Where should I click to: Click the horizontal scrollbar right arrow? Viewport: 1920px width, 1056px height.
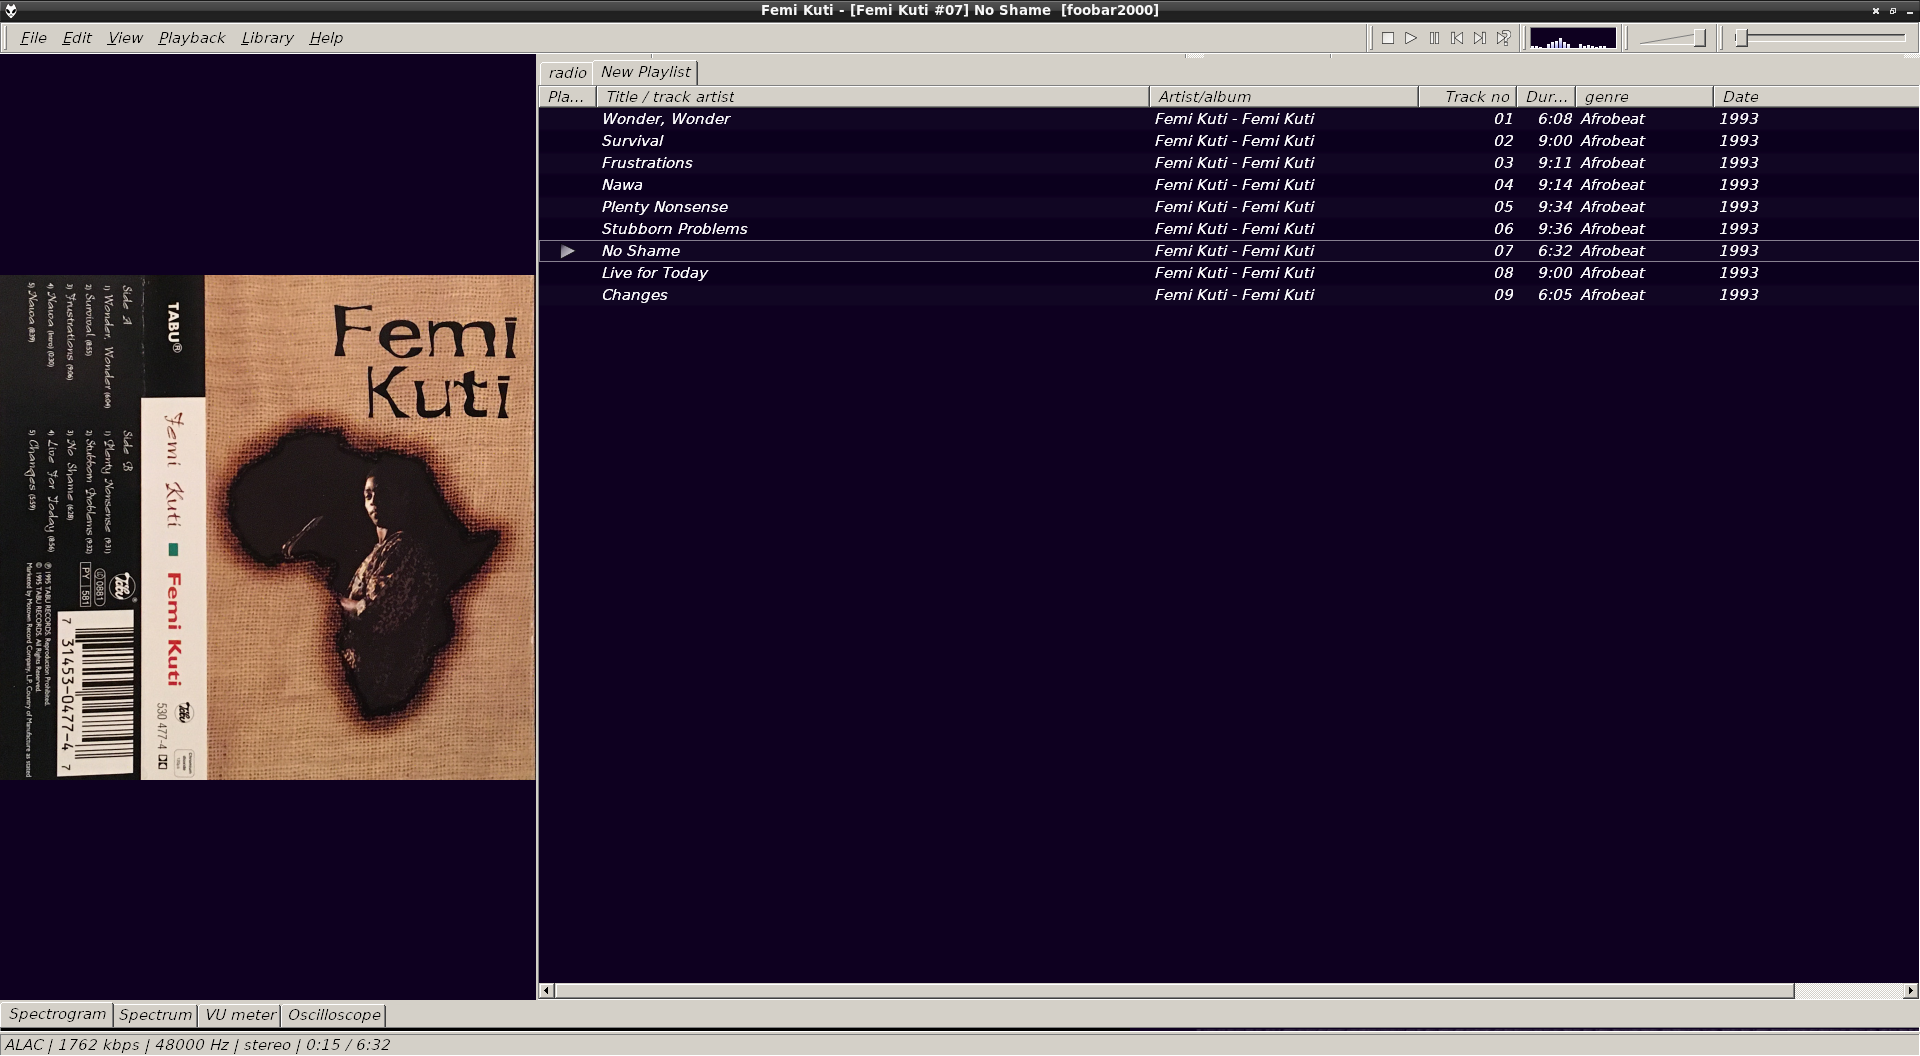[1910, 991]
